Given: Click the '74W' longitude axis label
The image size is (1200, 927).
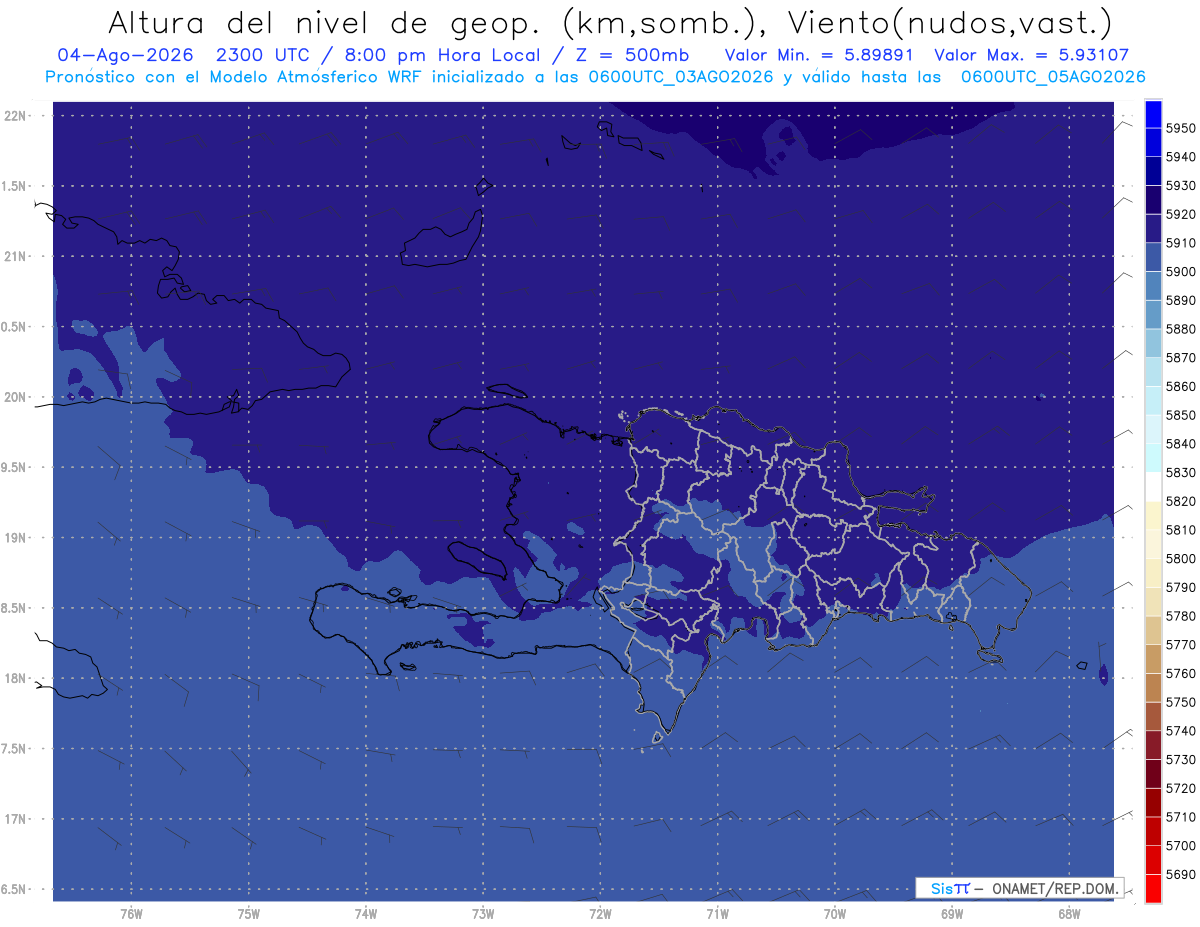Looking at the screenshot, I should [x=366, y=915].
